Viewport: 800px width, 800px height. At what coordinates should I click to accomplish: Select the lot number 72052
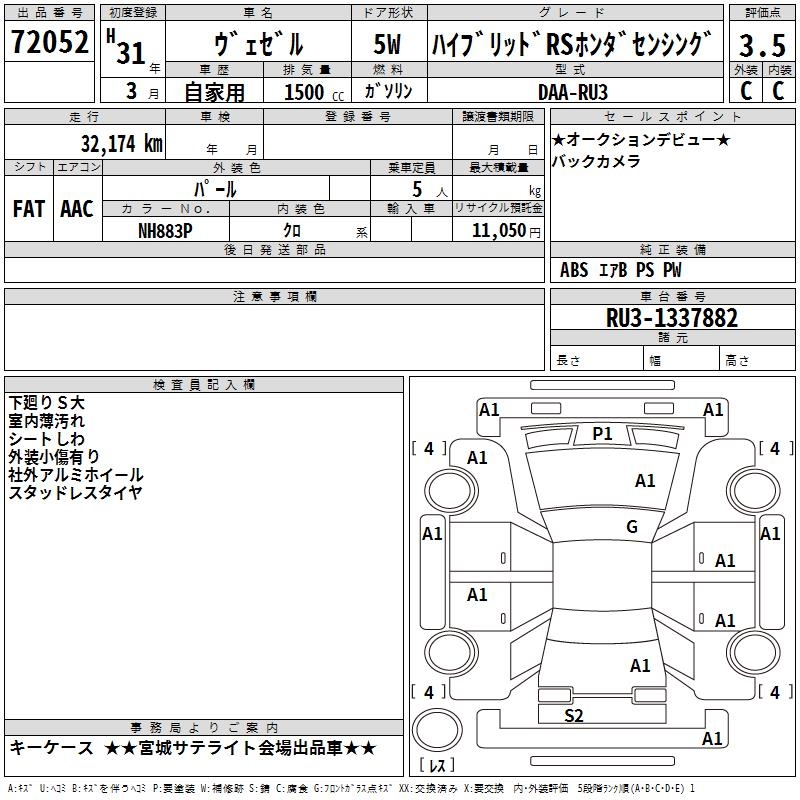click(x=49, y=42)
